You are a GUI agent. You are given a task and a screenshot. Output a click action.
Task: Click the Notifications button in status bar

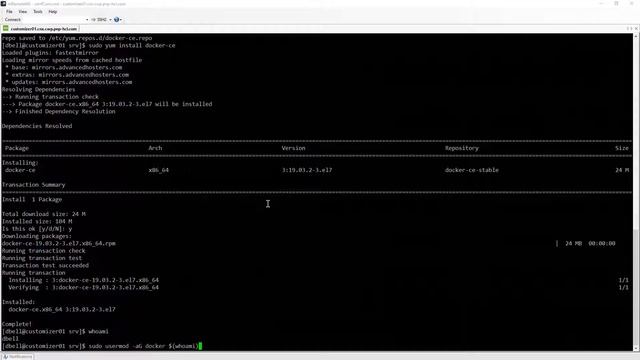18,357
